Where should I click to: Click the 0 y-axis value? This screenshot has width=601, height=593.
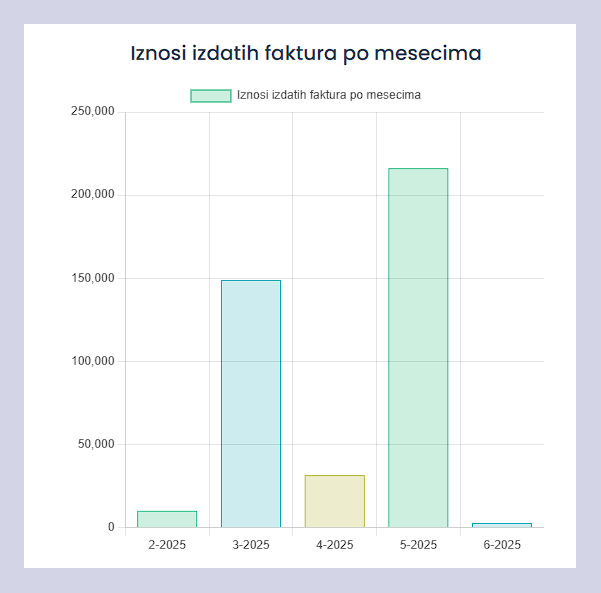(112, 527)
